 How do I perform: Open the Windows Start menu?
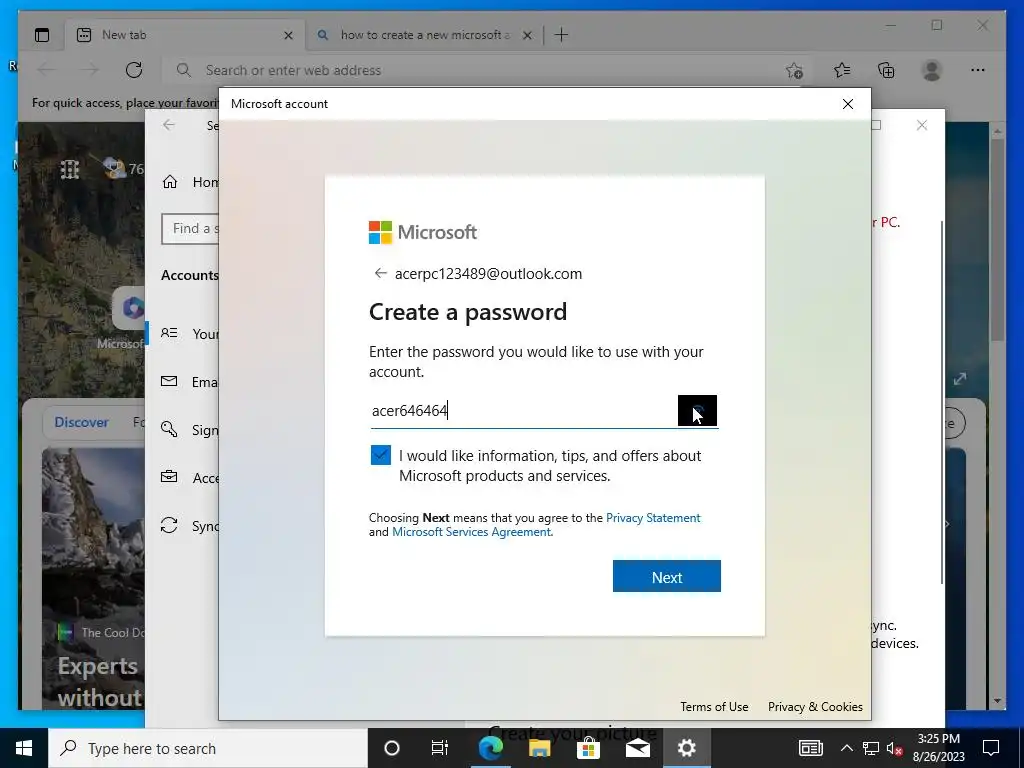point(24,748)
